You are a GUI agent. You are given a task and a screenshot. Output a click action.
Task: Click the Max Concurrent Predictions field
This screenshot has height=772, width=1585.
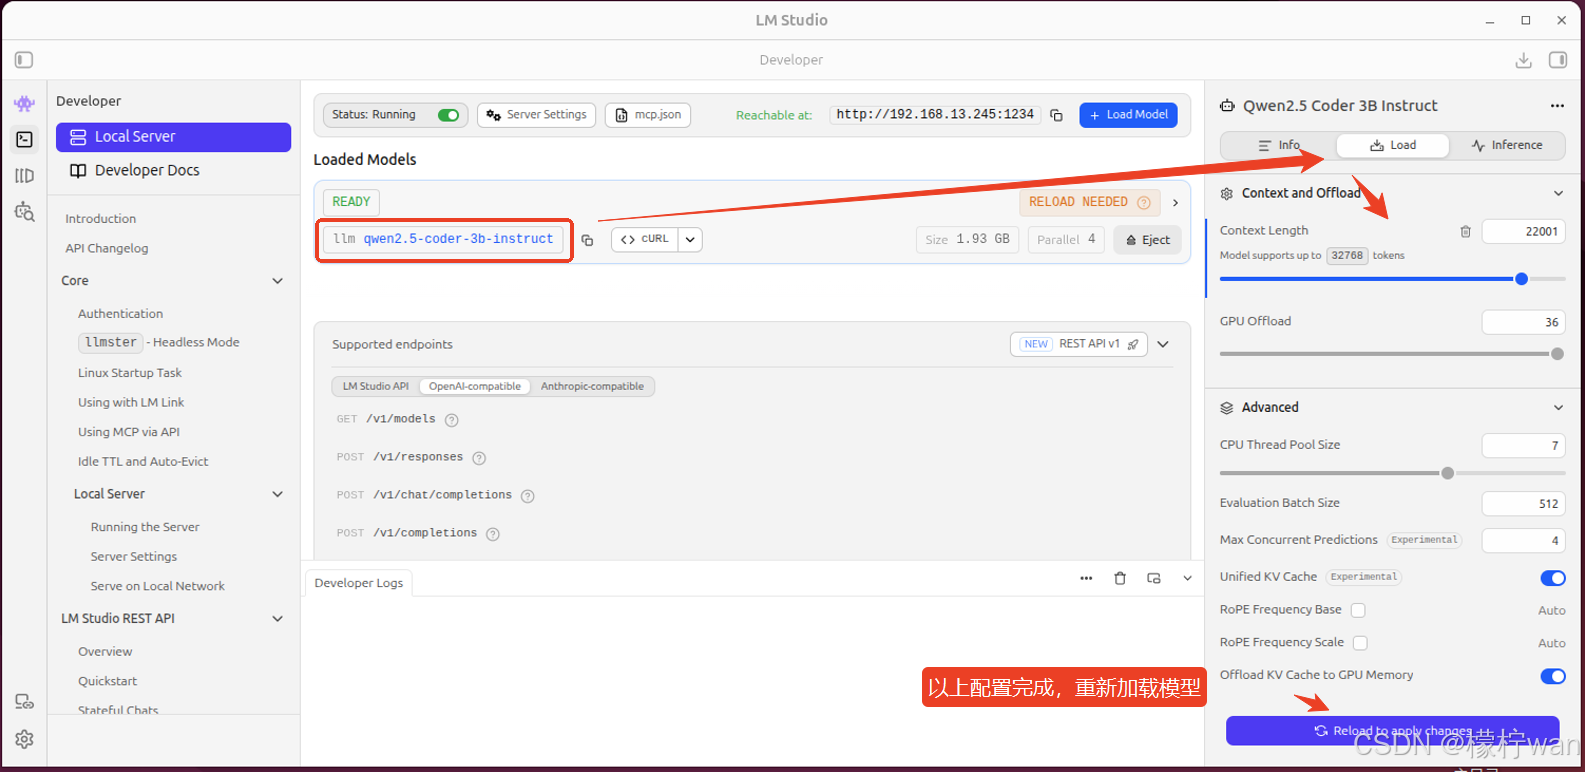1523,541
